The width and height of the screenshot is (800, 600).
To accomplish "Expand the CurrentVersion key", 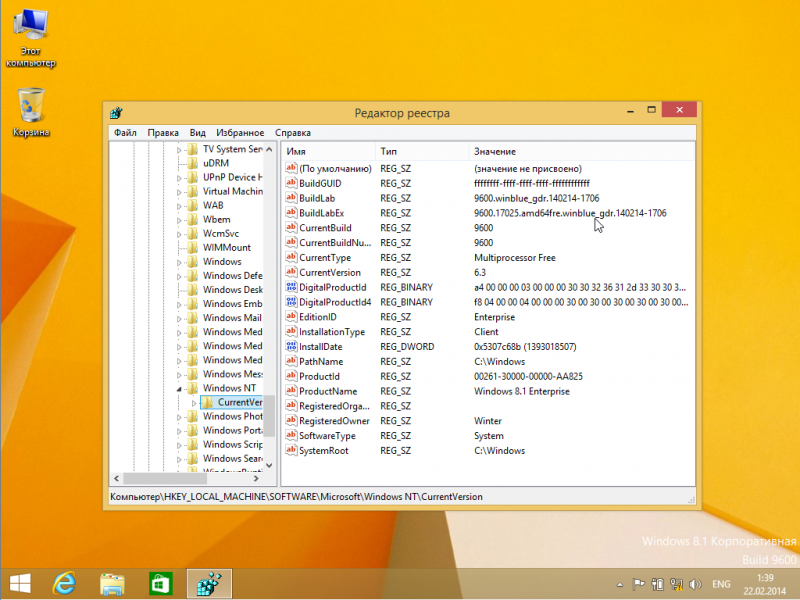I will (194, 403).
